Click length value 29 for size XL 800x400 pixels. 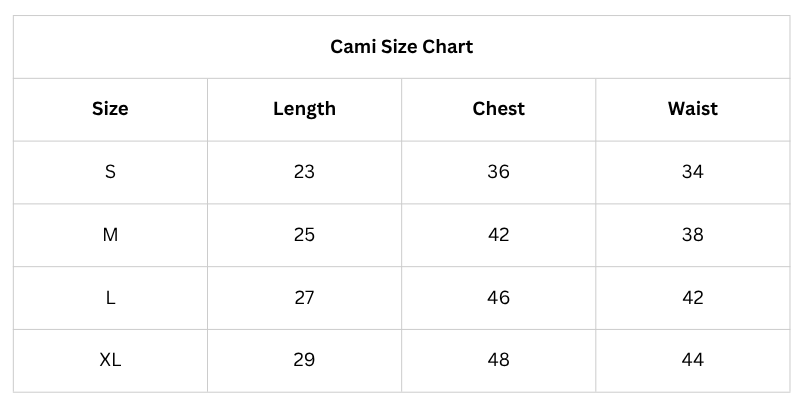[304, 360]
